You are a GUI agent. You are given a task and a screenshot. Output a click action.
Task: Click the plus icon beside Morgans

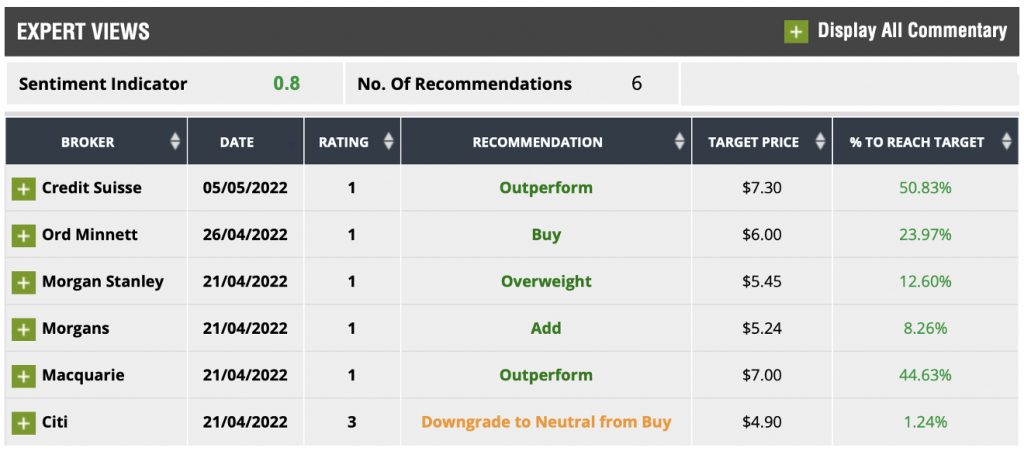(x=24, y=330)
